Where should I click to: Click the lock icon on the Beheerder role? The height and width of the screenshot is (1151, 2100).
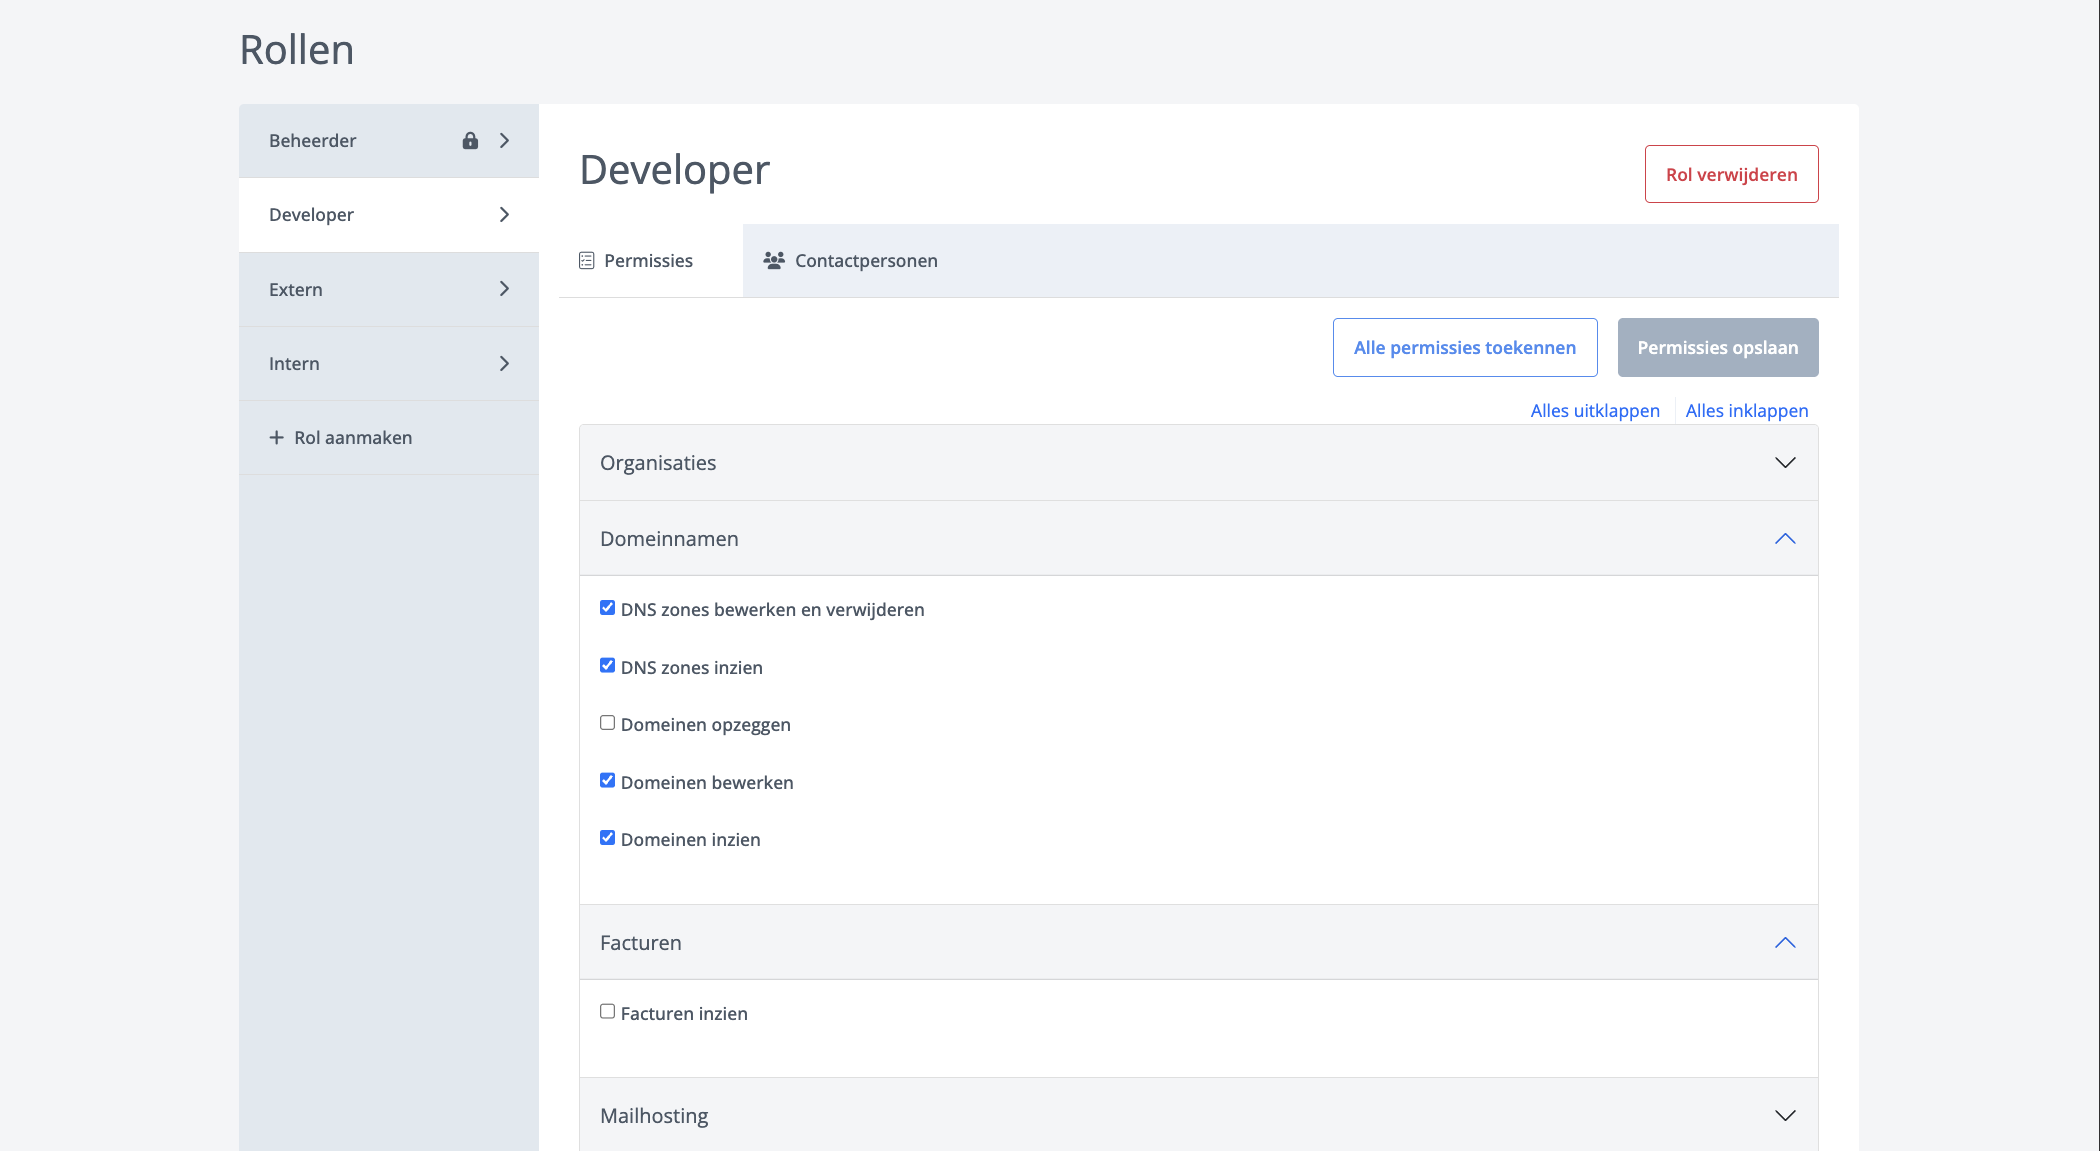[470, 141]
